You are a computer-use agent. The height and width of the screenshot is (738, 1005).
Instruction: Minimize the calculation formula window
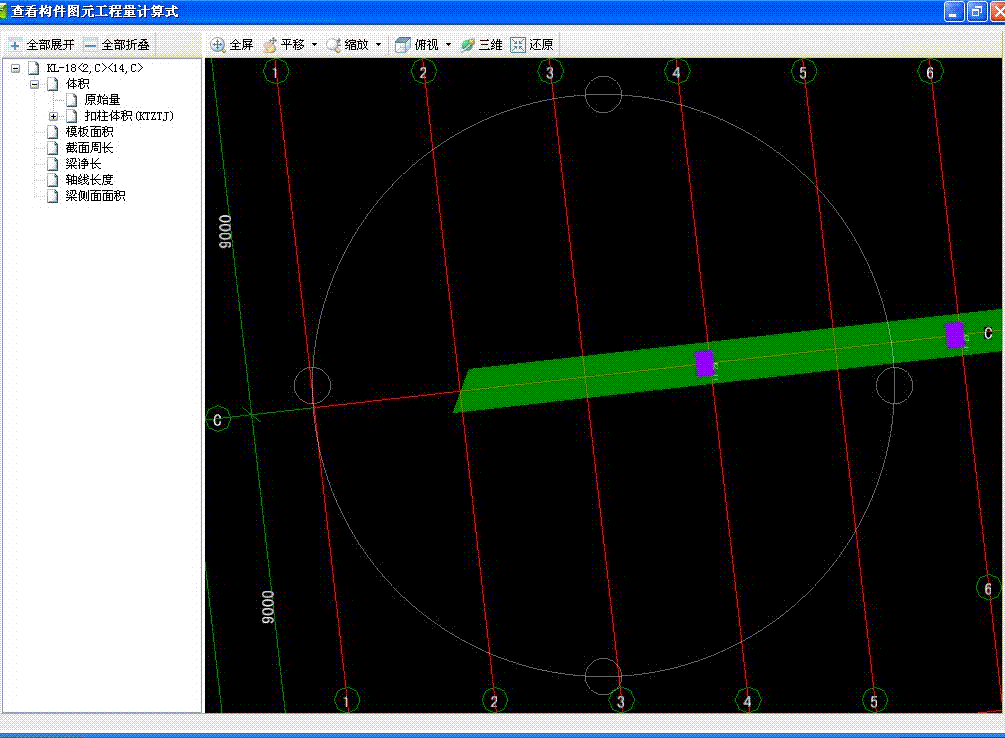[954, 11]
